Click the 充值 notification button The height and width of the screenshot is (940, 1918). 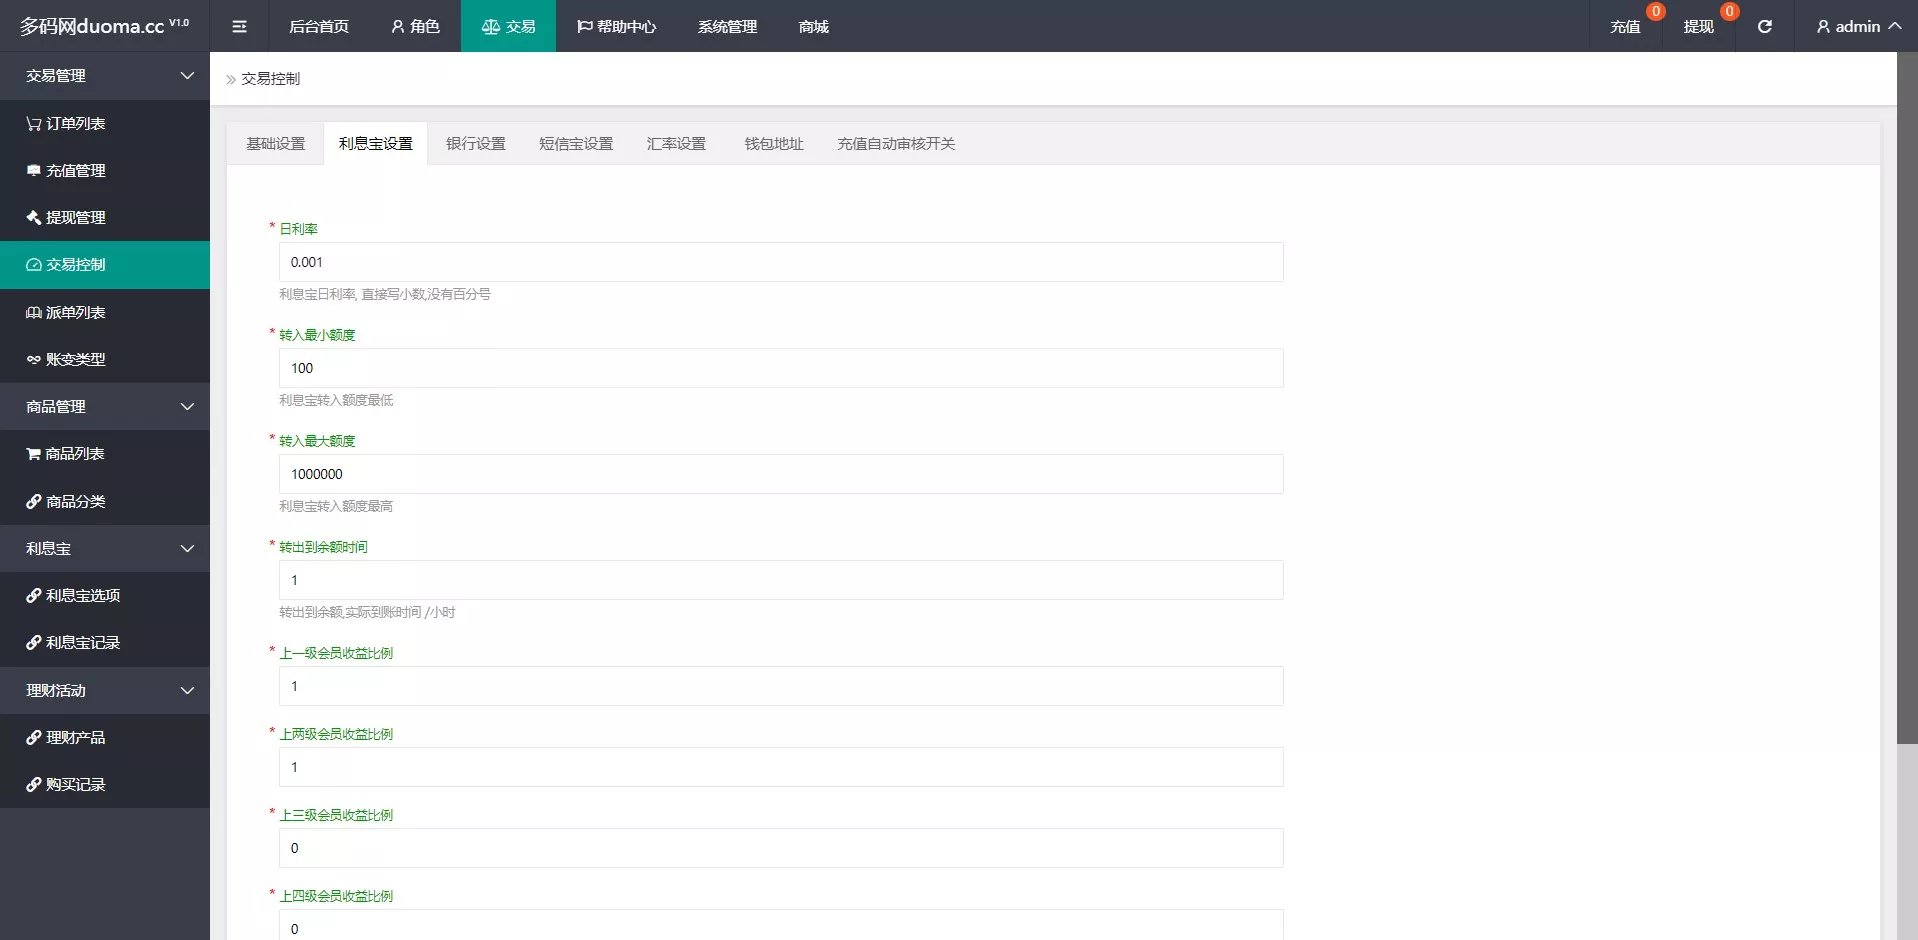tap(1625, 27)
